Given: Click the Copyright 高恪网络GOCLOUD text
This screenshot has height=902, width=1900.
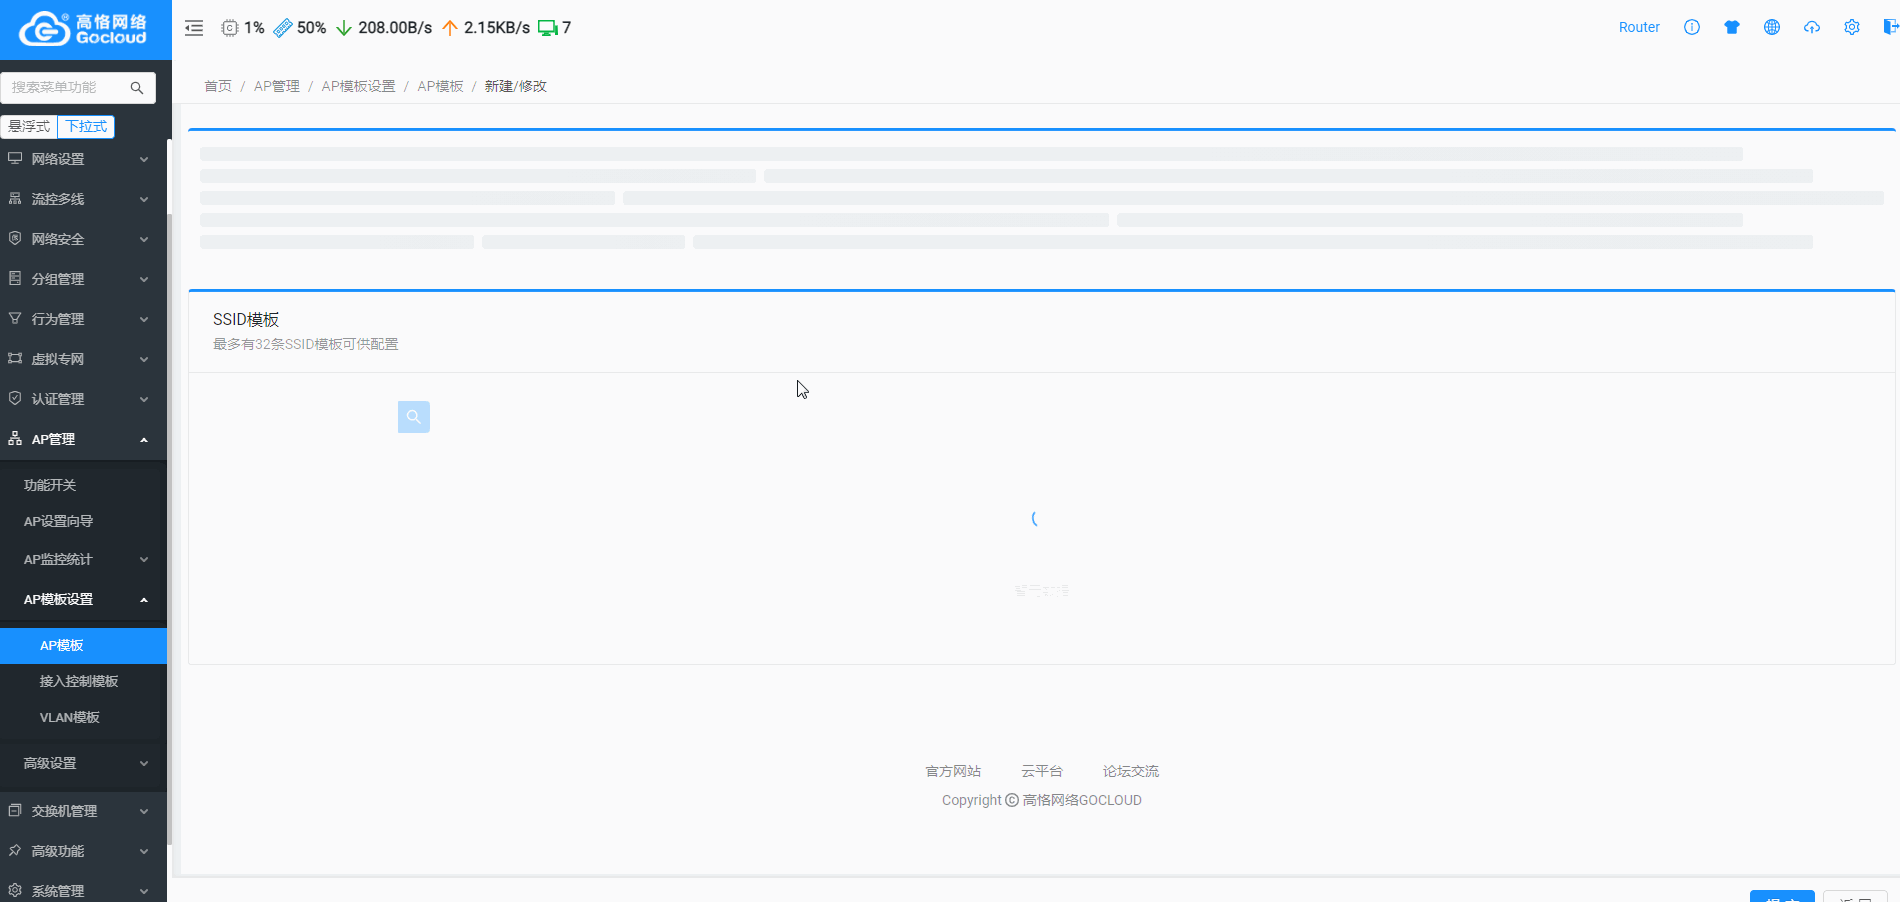Looking at the screenshot, I should pos(1042,800).
